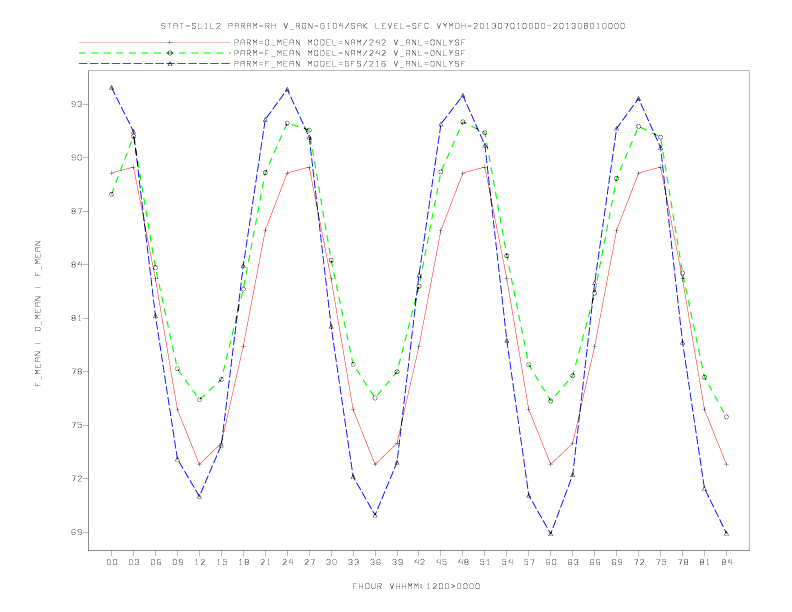
Task: Click y-axis tick label 69
Action: coord(76,532)
